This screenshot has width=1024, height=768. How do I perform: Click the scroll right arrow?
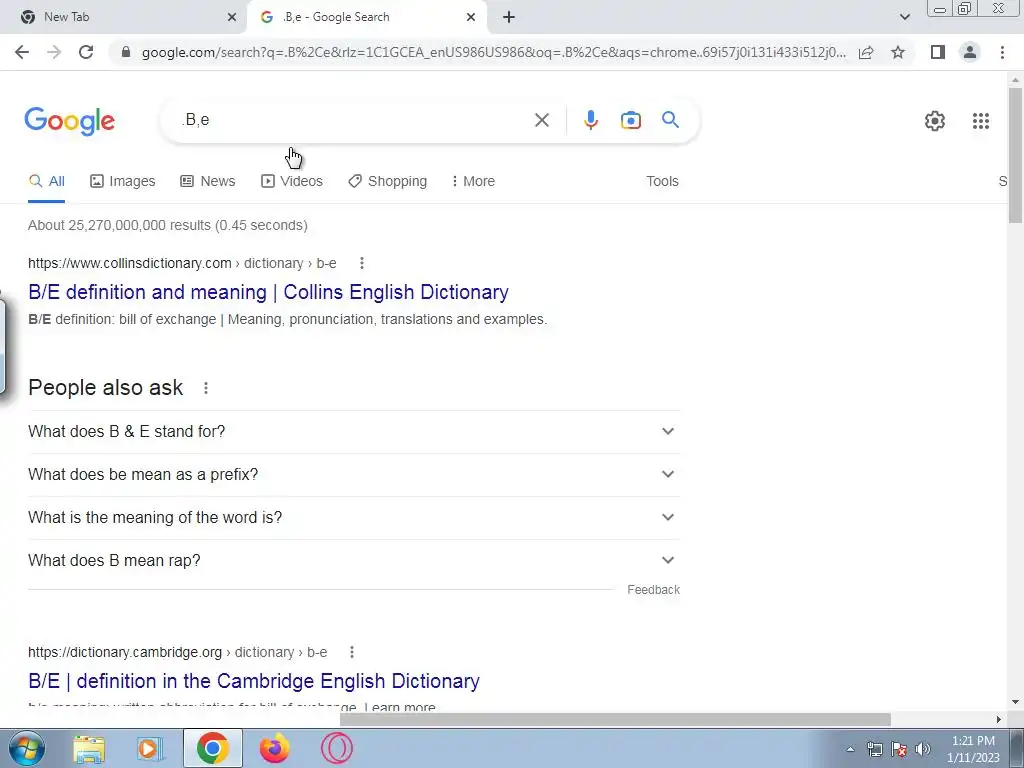tap(999, 719)
